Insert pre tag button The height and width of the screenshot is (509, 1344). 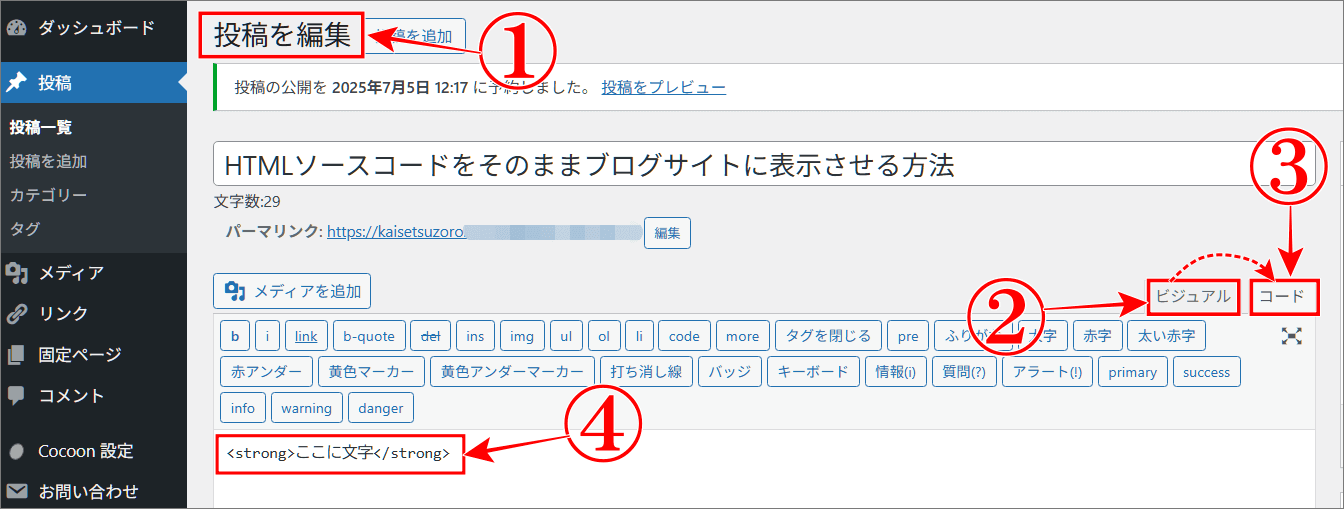click(908, 337)
